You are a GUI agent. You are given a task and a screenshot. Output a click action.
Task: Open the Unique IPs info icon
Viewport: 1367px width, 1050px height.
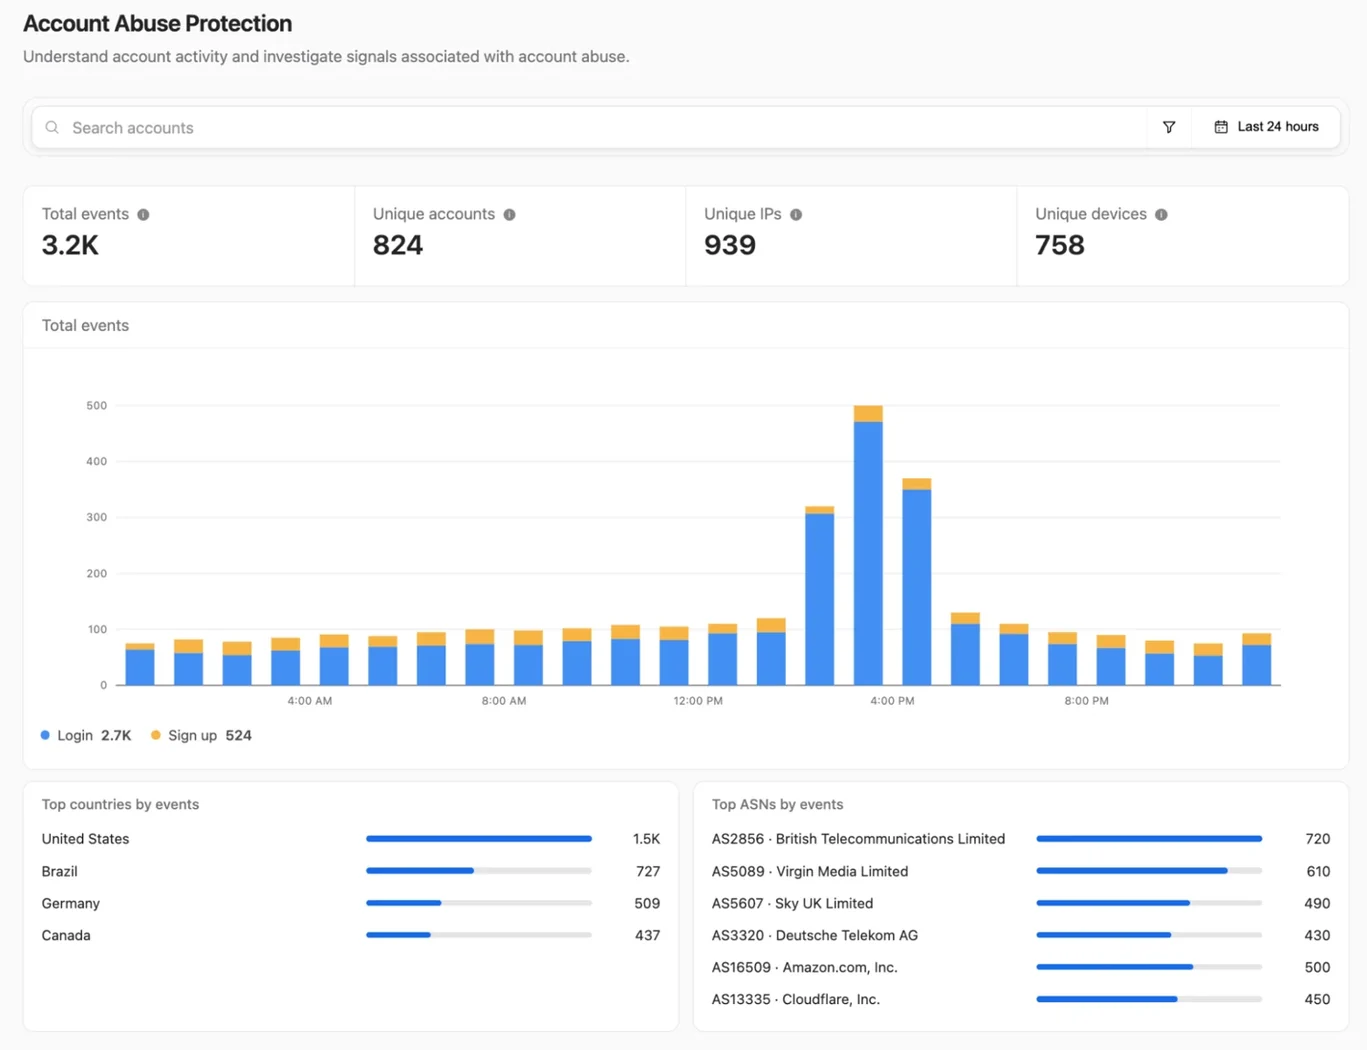pos(796,215)
